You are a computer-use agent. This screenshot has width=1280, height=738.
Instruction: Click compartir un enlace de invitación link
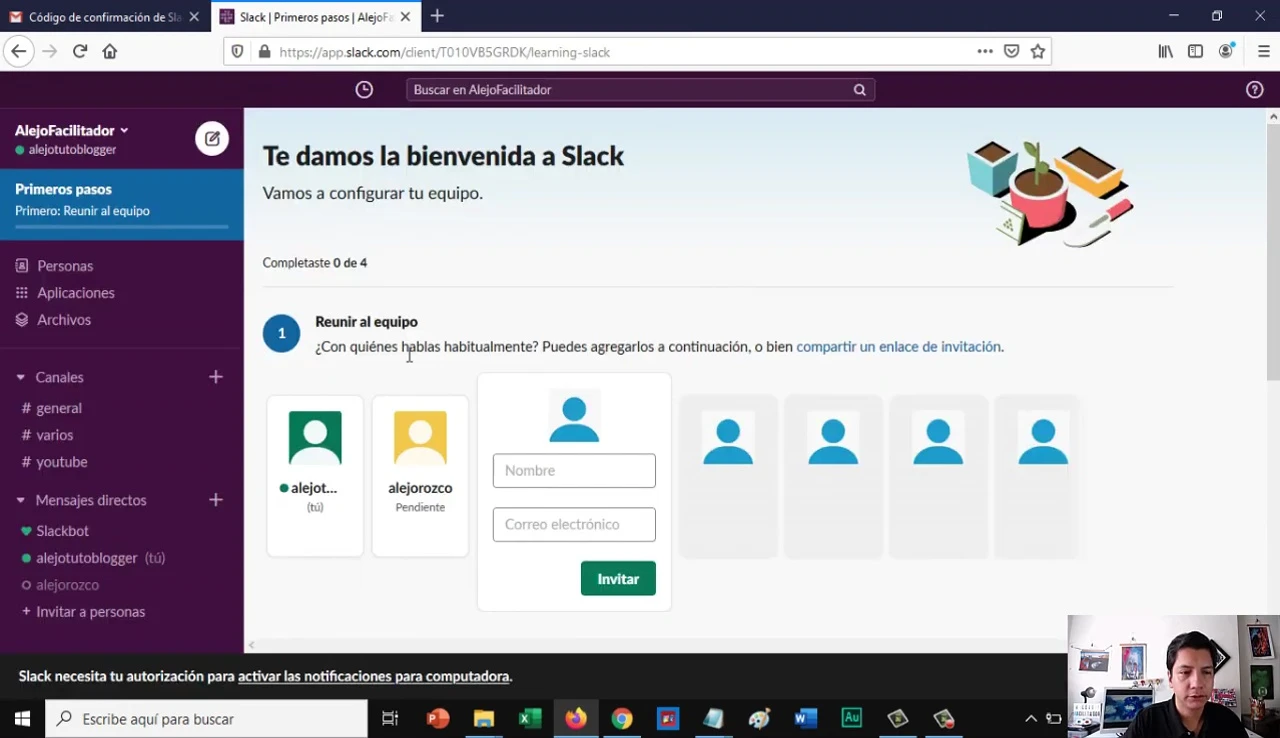pyautogui.click(x=898, y=347)
